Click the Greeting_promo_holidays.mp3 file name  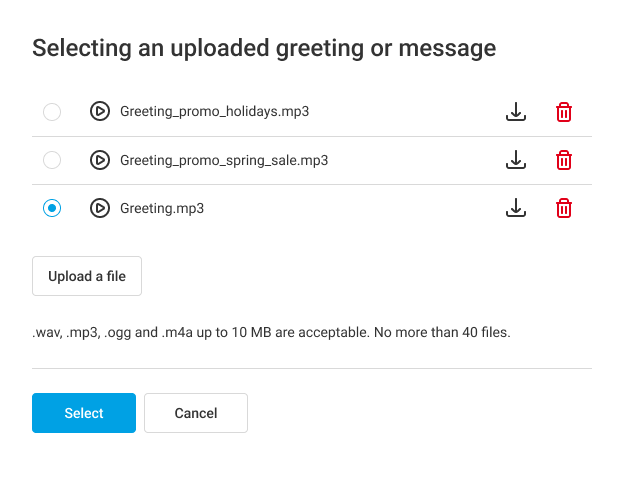tap(214, 112)
